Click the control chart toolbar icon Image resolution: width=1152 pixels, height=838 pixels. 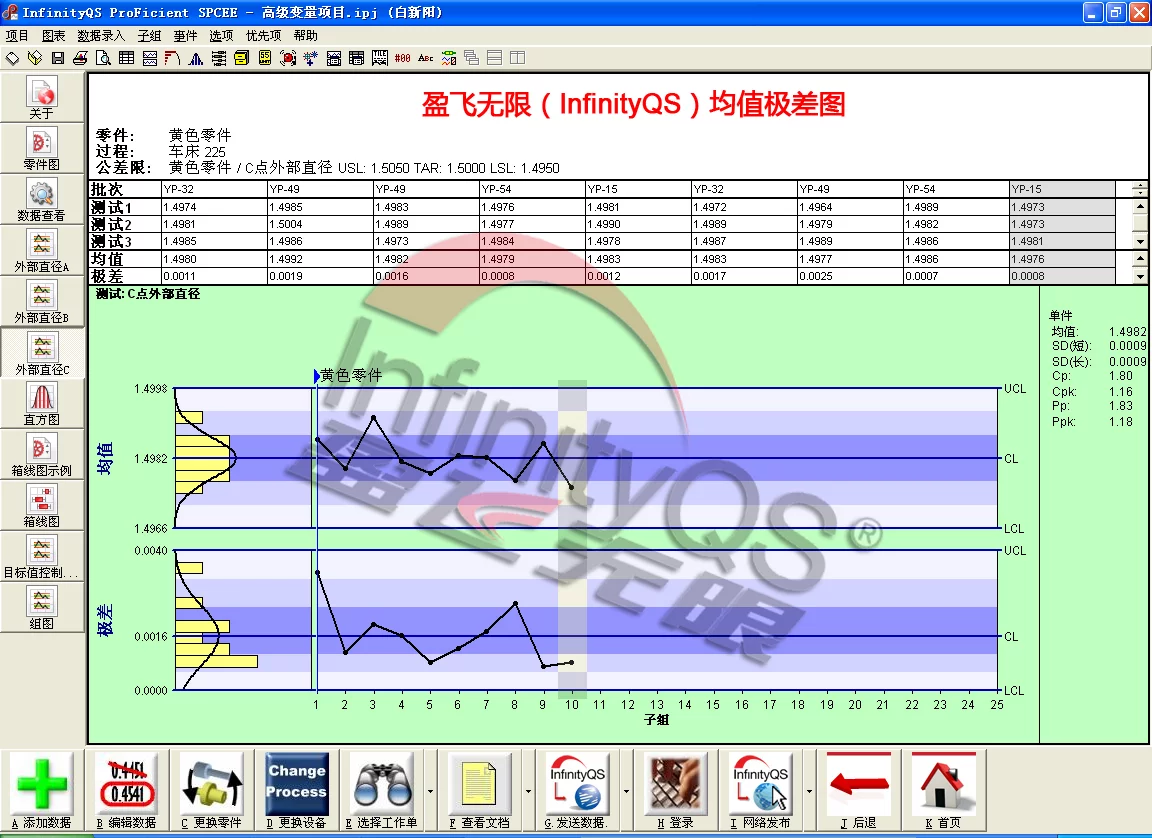click(150, 58)
